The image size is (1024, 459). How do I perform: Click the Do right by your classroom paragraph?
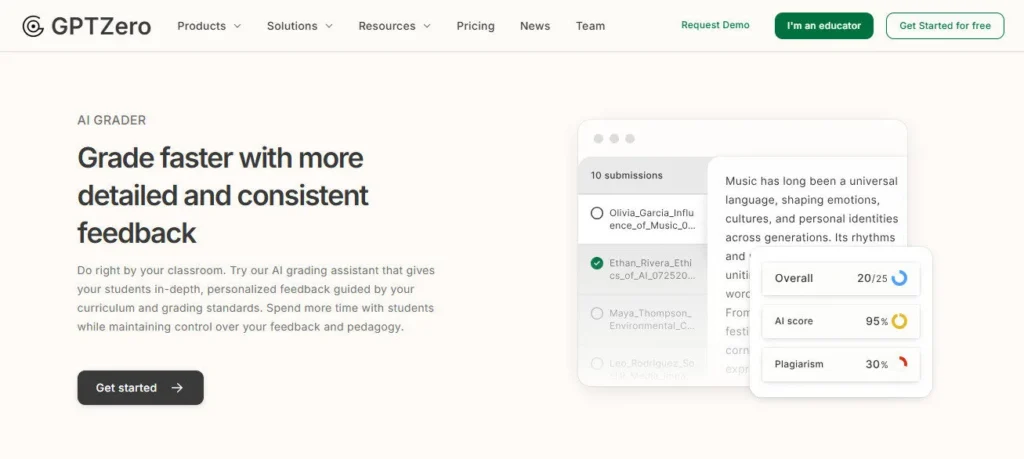coord(256,298)
